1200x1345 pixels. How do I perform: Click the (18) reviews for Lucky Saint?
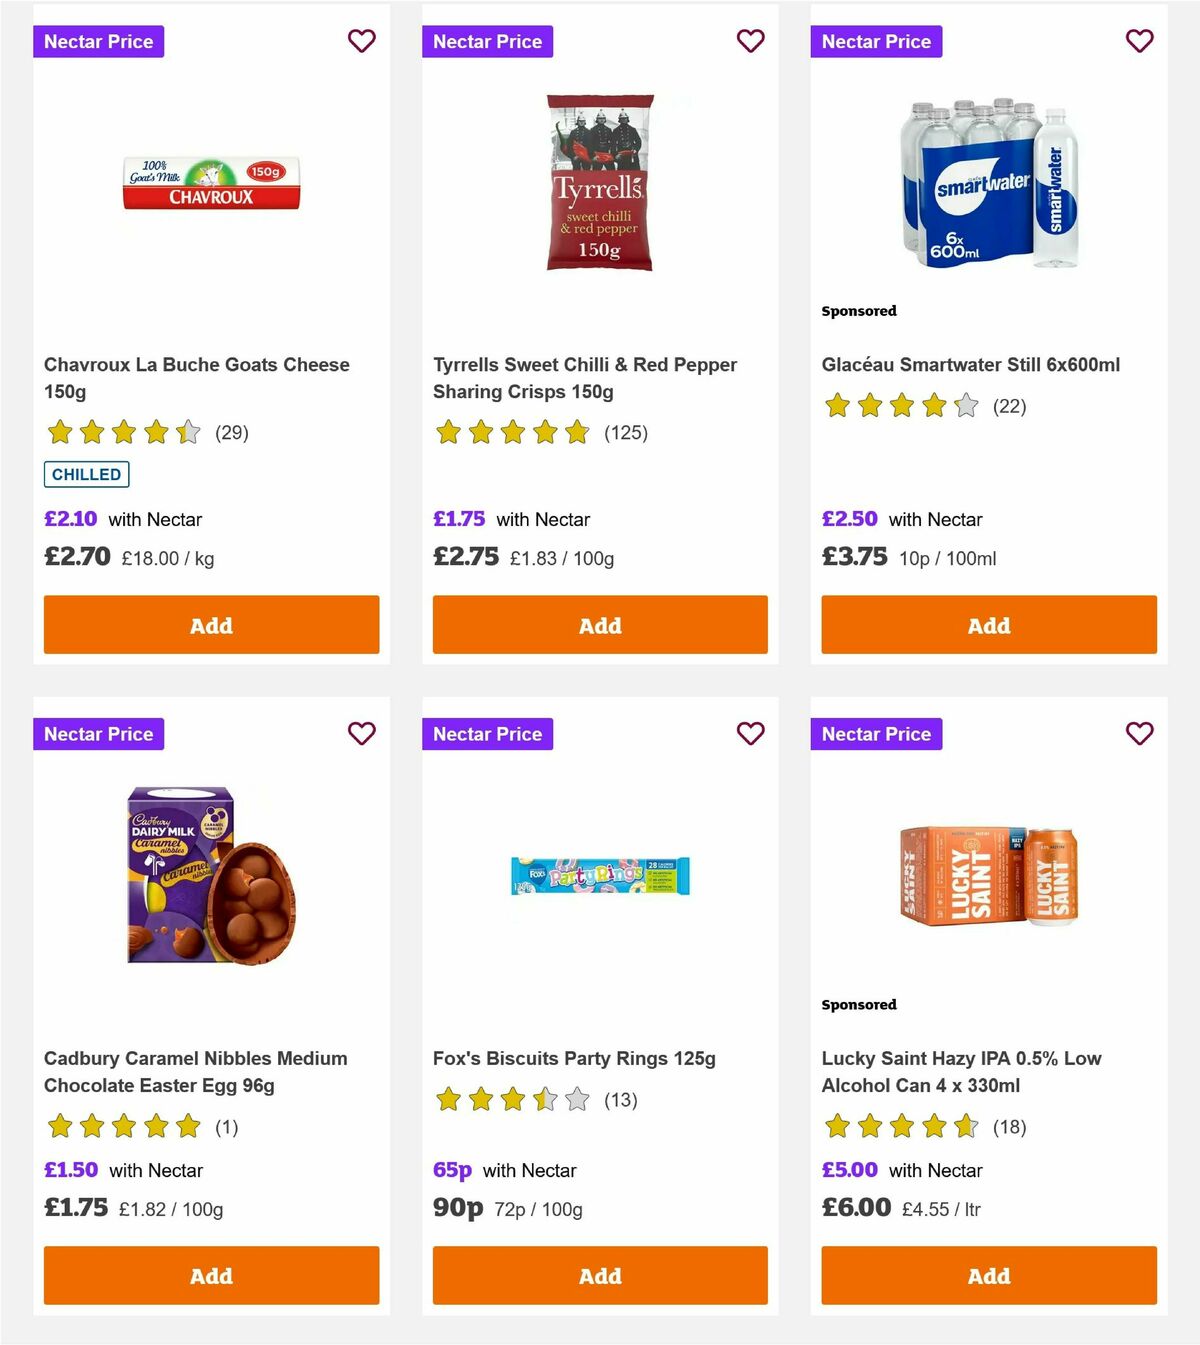1009,1126
